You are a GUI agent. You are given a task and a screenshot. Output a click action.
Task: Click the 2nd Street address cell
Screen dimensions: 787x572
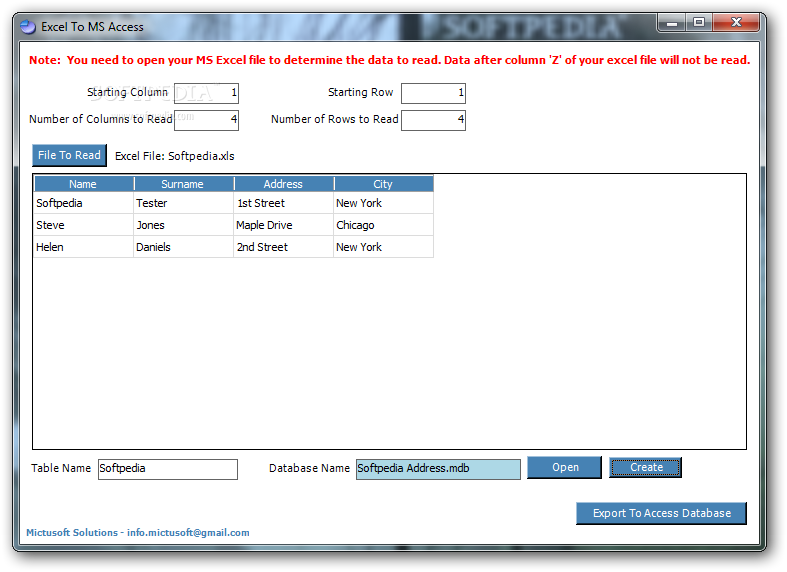coord(284,247)
